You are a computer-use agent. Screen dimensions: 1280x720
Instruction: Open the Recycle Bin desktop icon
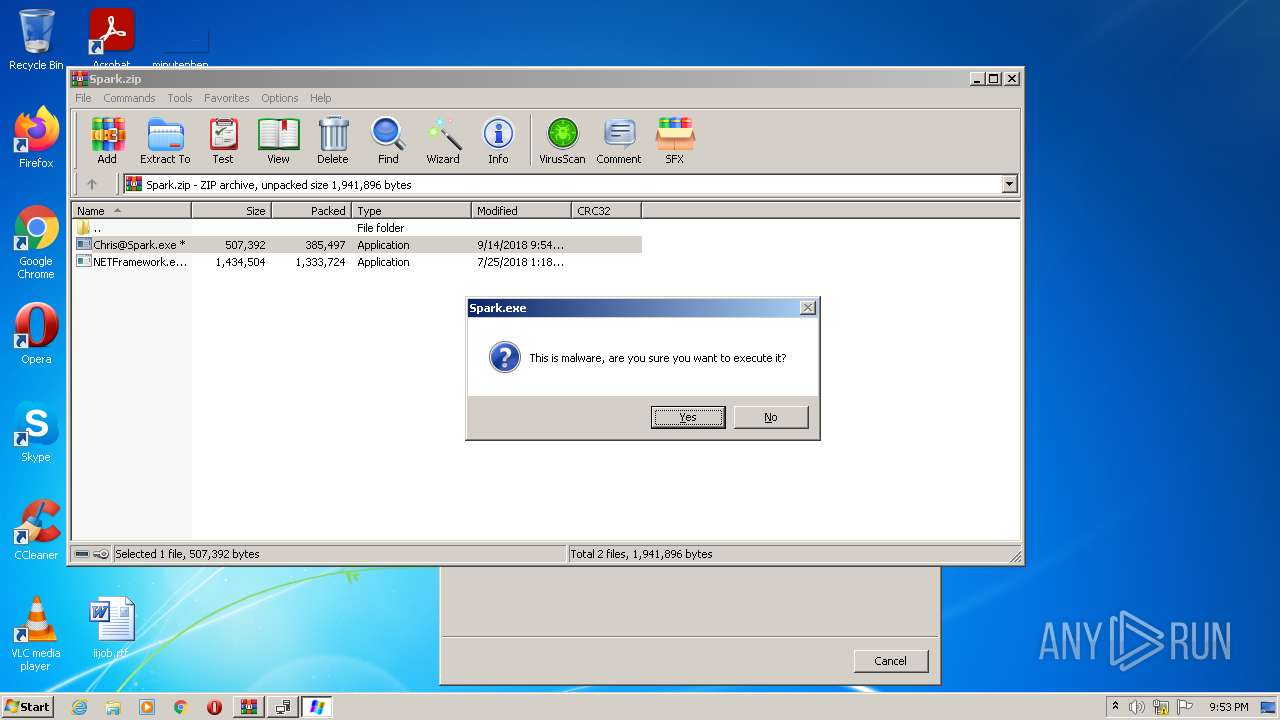pos(36,40)
